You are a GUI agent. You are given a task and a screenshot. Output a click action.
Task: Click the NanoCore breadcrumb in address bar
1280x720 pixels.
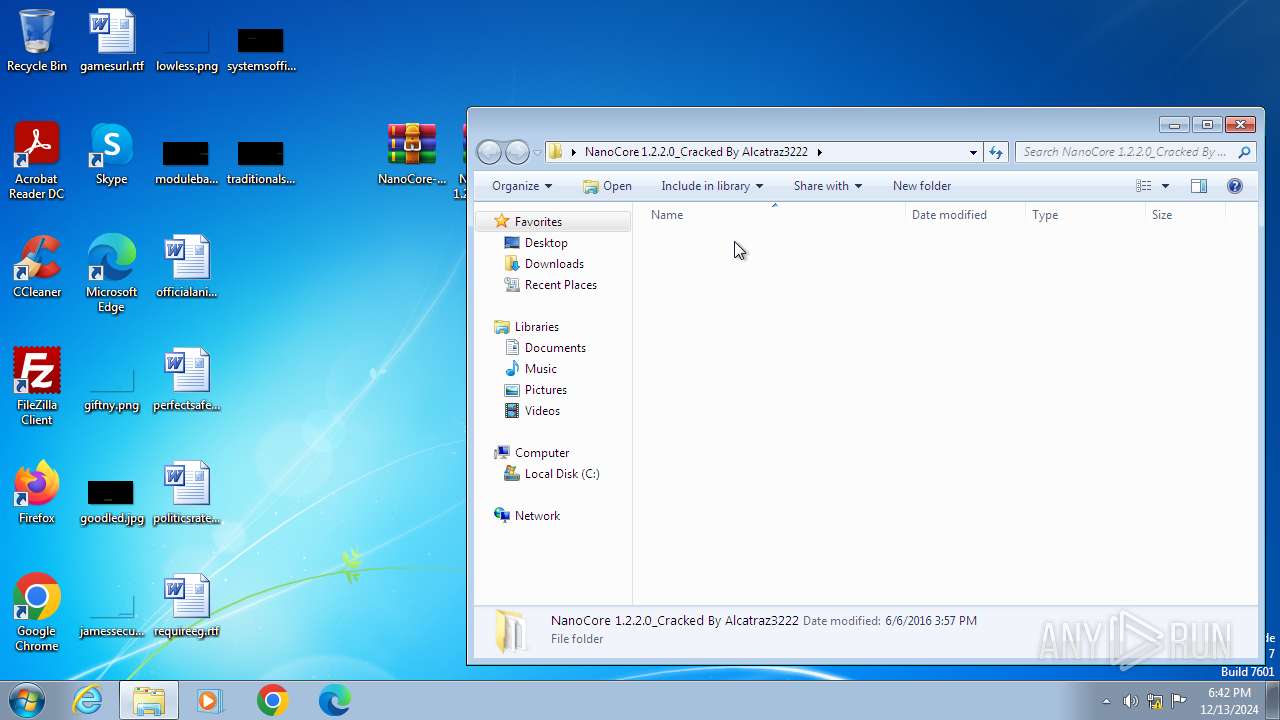click(x=696, y=152)
